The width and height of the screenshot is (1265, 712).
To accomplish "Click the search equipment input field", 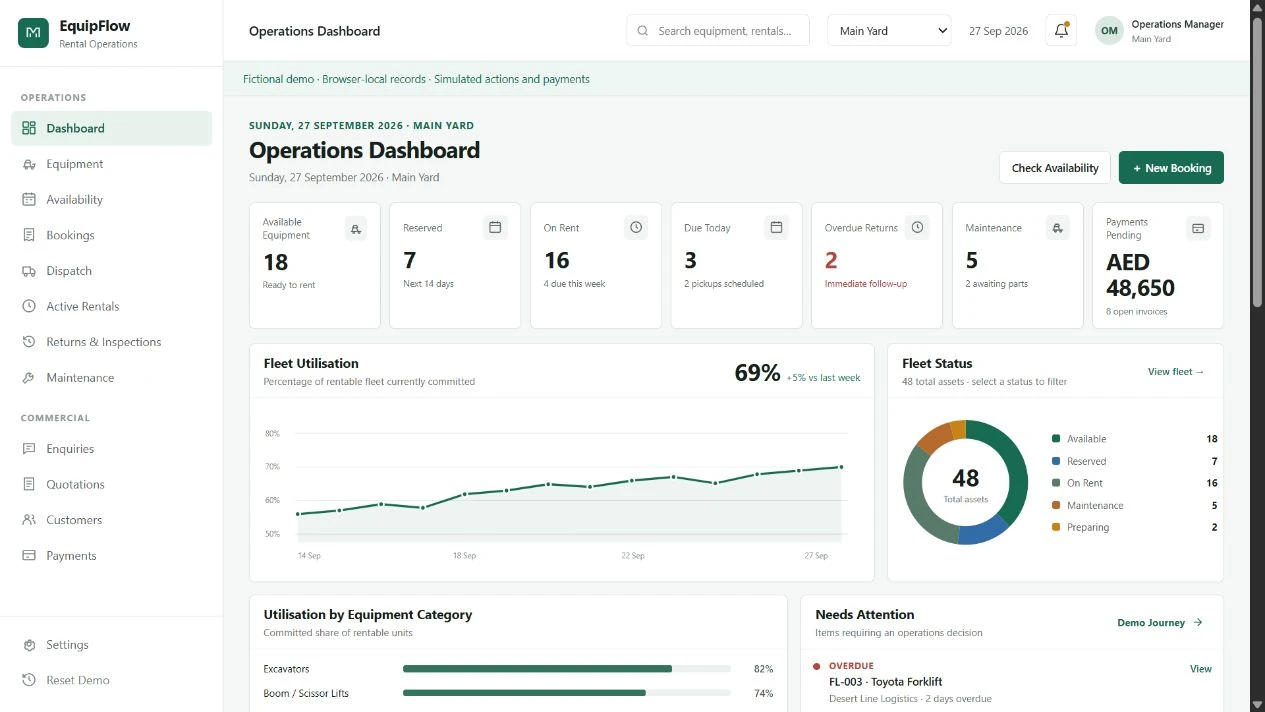I will point(718,31).
